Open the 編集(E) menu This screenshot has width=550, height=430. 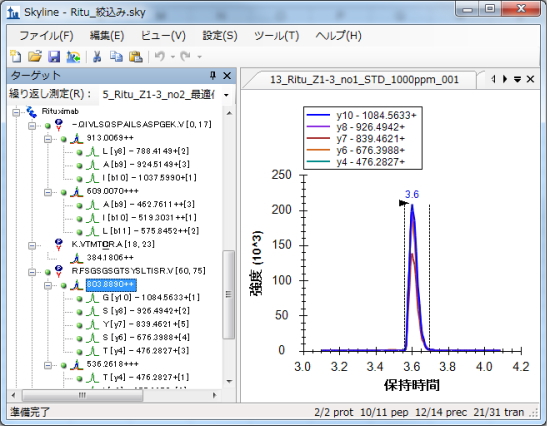[x=107, y=35]
